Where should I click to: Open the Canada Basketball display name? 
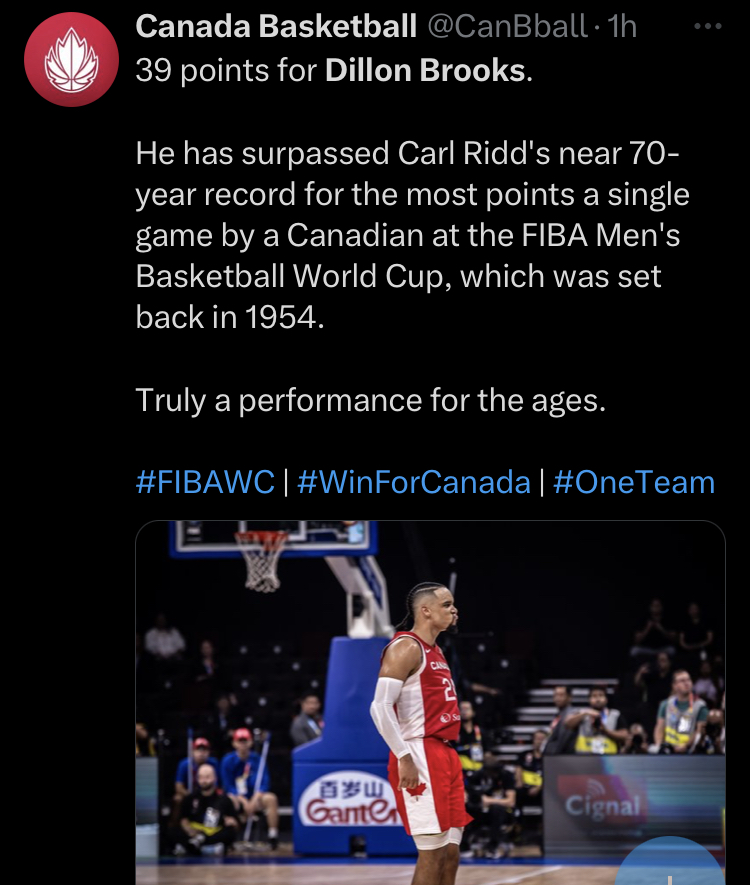coord(276,27)
